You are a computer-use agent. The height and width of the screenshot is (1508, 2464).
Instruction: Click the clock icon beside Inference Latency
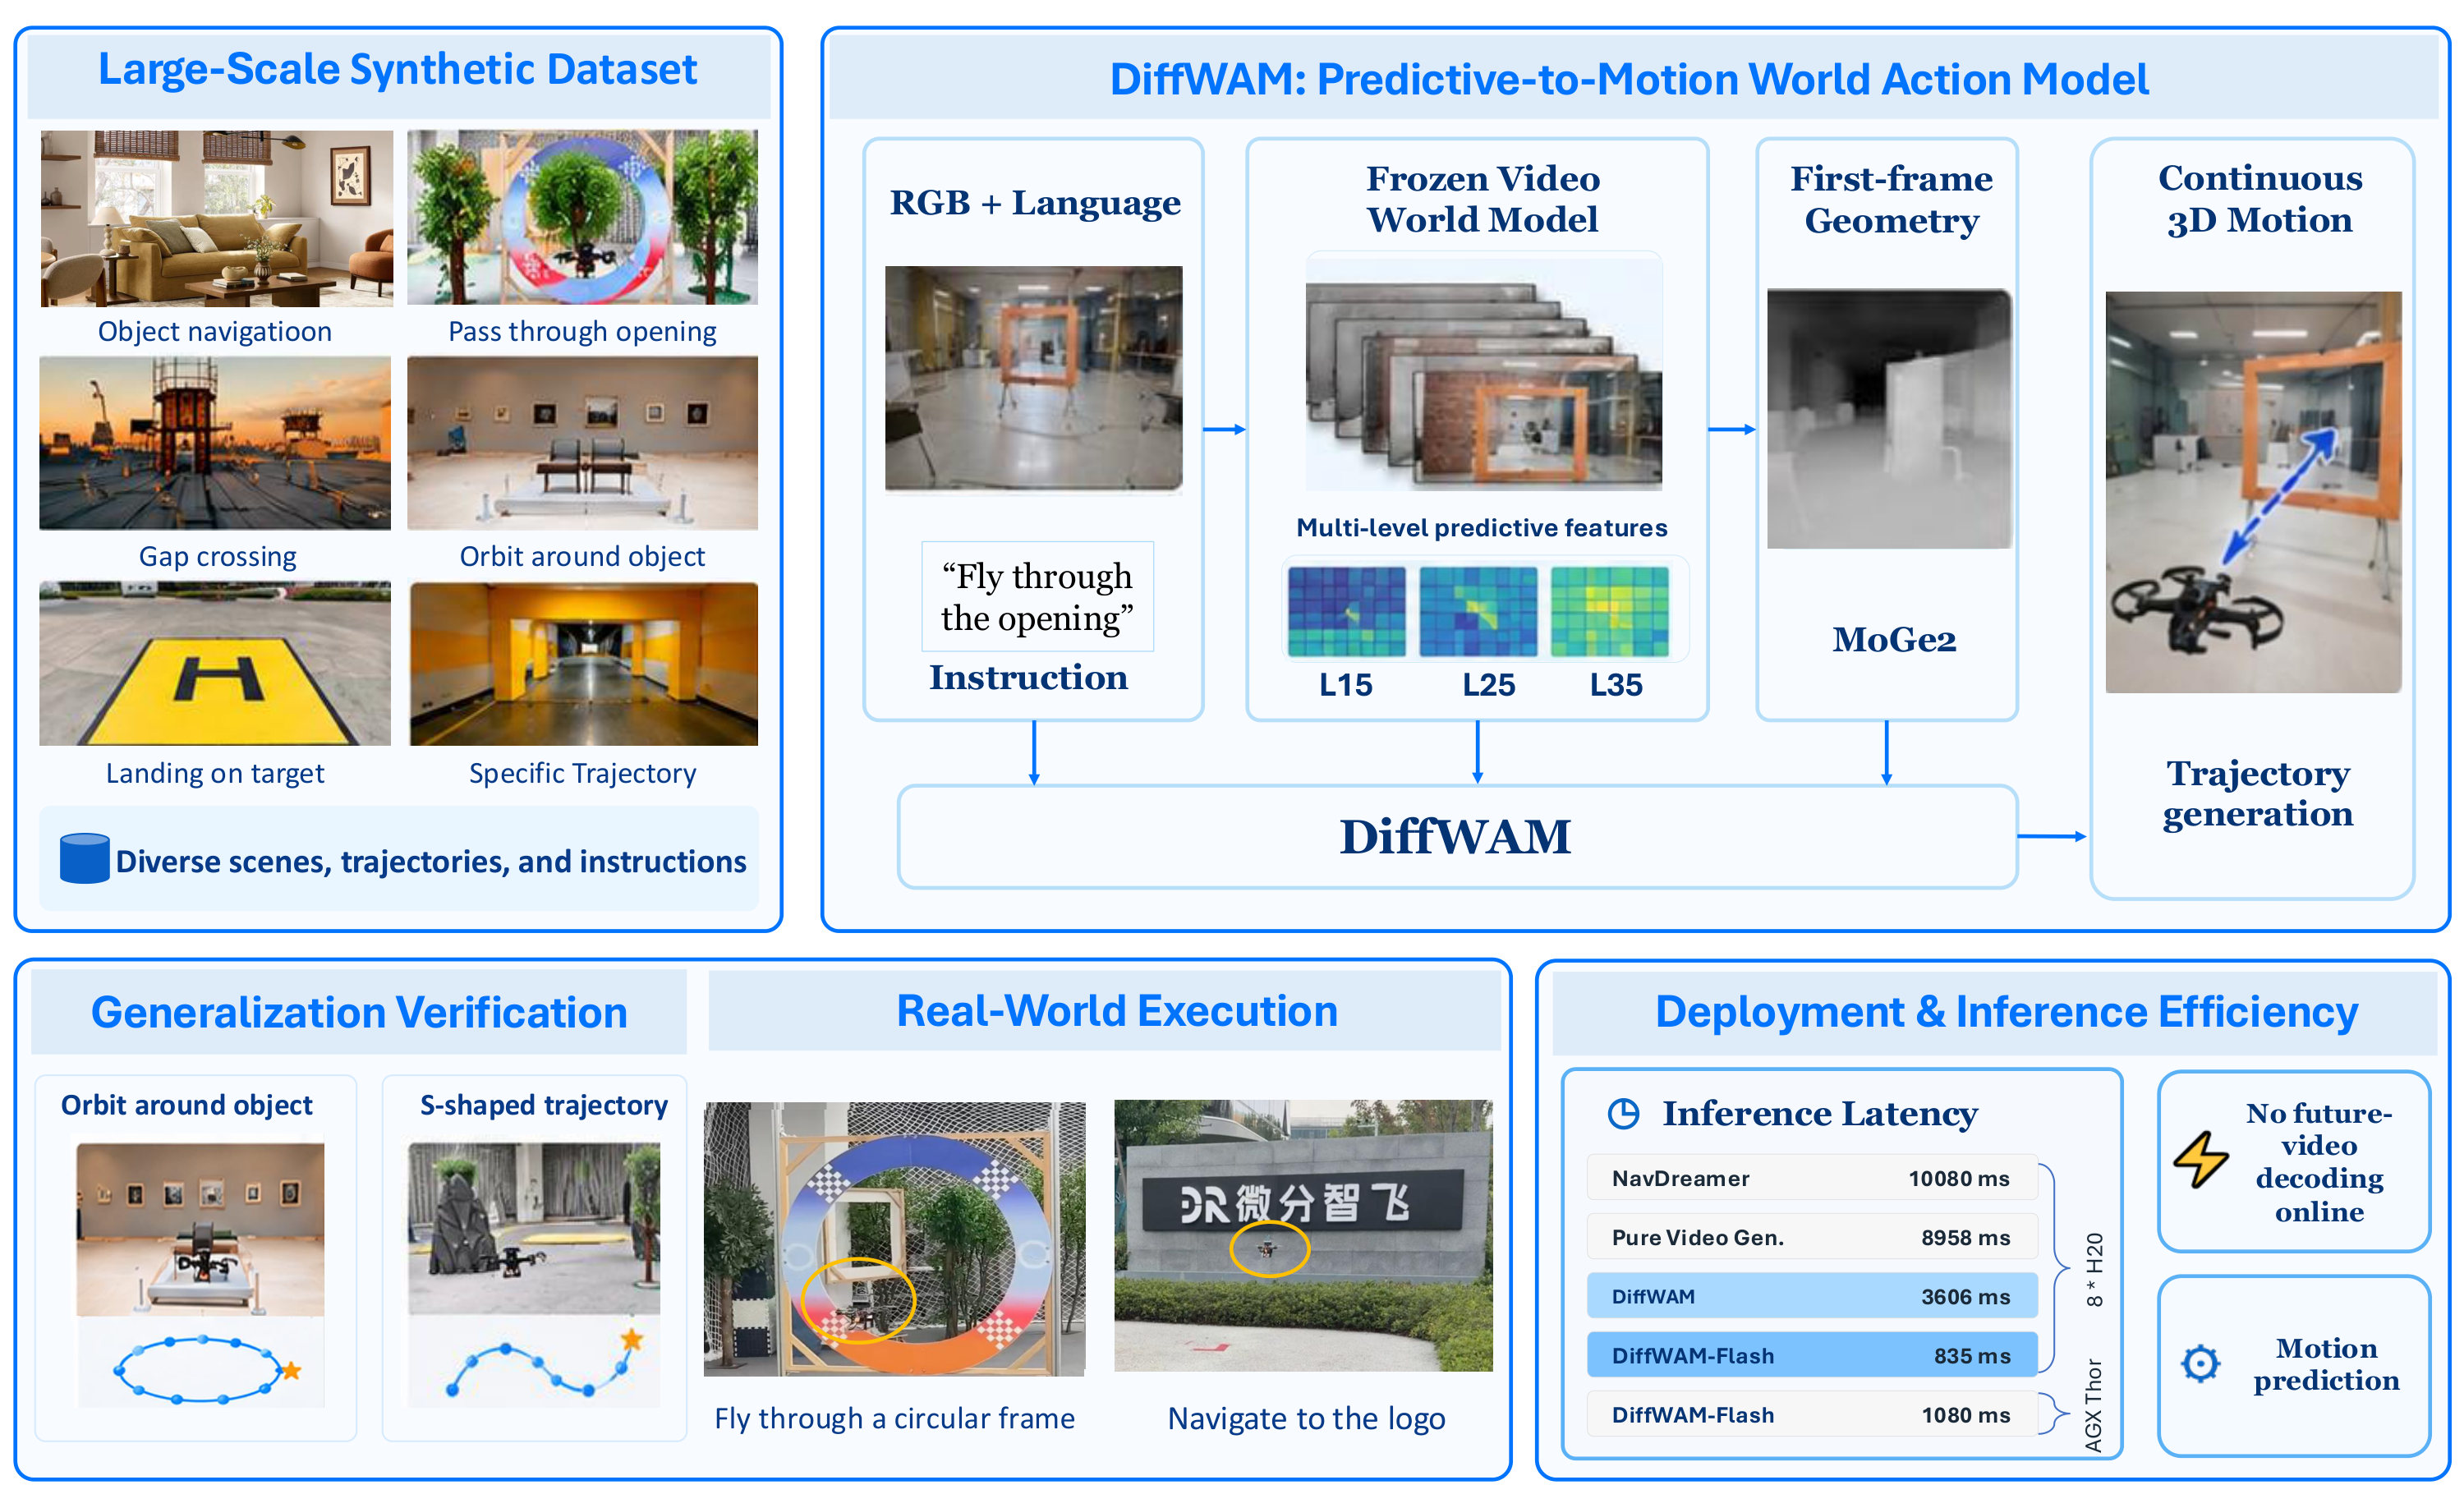1623,1113
